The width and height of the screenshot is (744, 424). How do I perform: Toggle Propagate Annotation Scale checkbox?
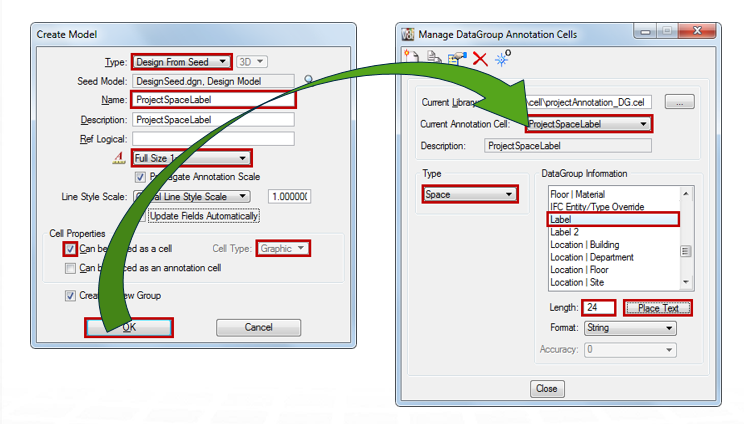(140, 177)
